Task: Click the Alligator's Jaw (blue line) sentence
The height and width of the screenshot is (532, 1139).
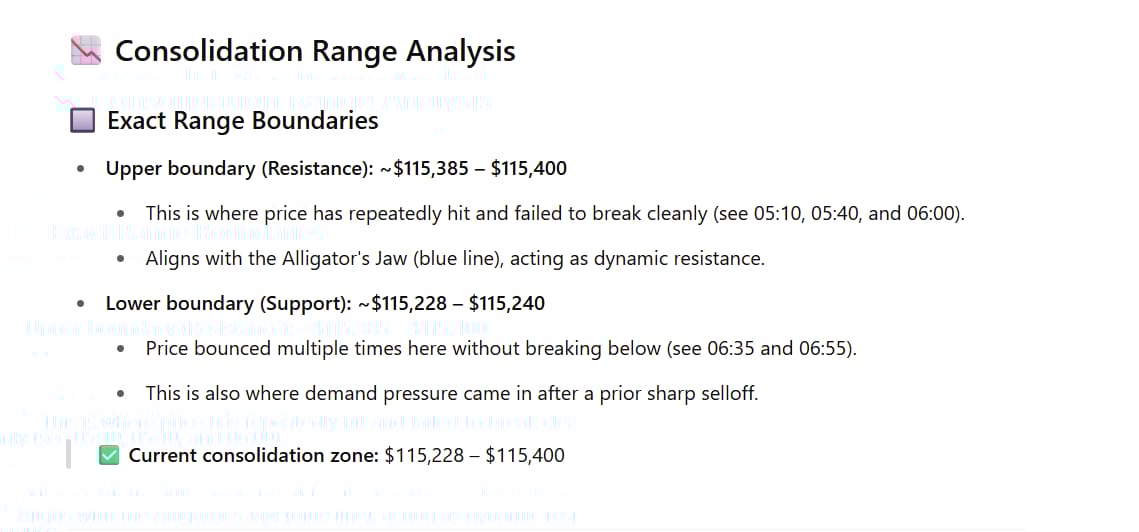Action: pyautogui.click(x=455, y=259)
